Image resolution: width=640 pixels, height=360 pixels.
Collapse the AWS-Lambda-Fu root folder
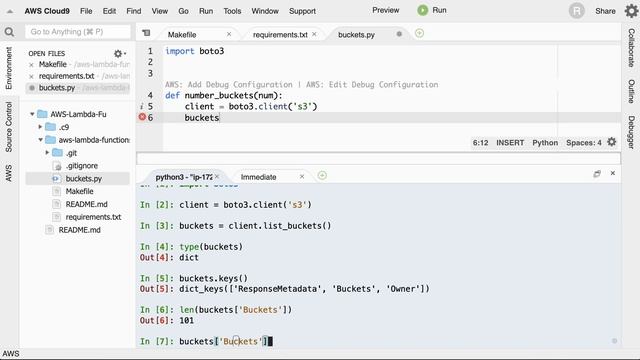(x=32, y=114)
